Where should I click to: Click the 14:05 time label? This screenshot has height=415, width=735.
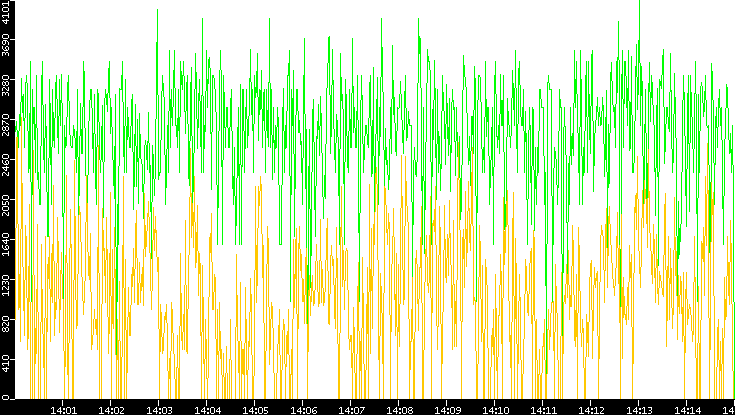255,409
